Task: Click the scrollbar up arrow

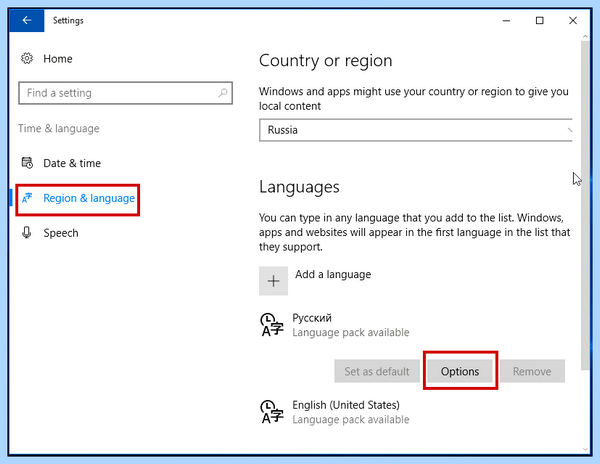Action: coord(585,36)
